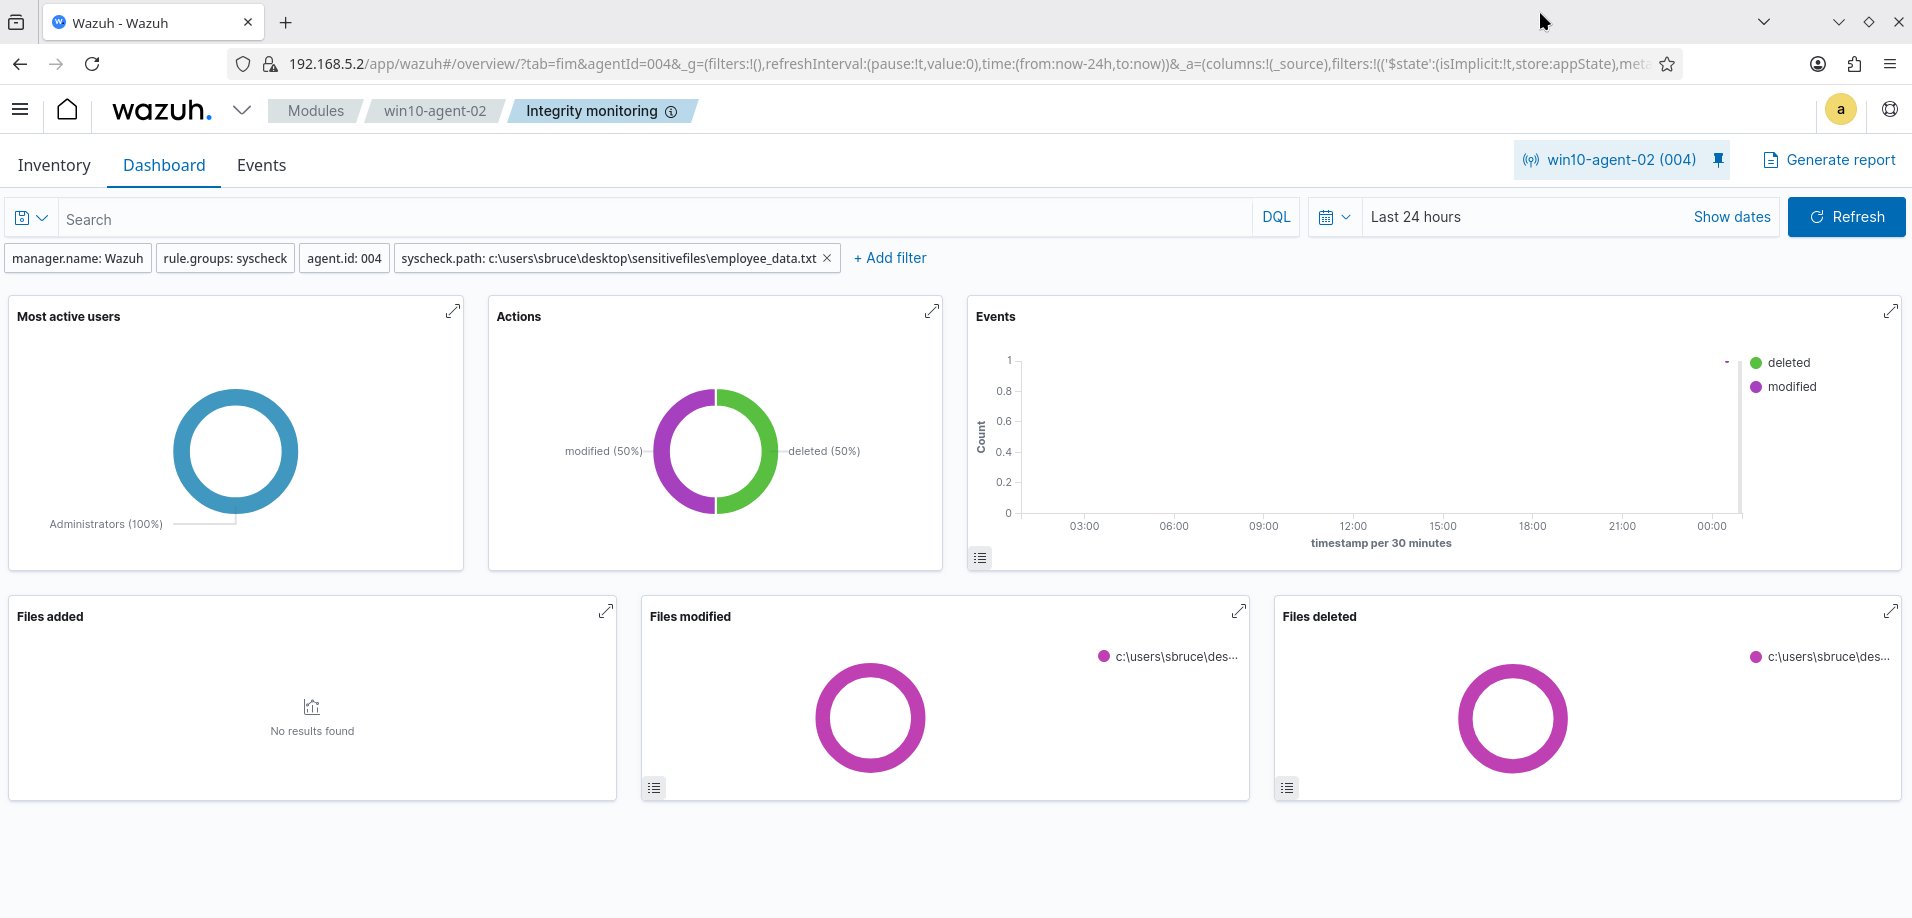Go back in the browser
The height and width of the screenshot is (918, 1912).
click(x=20, y=64)
